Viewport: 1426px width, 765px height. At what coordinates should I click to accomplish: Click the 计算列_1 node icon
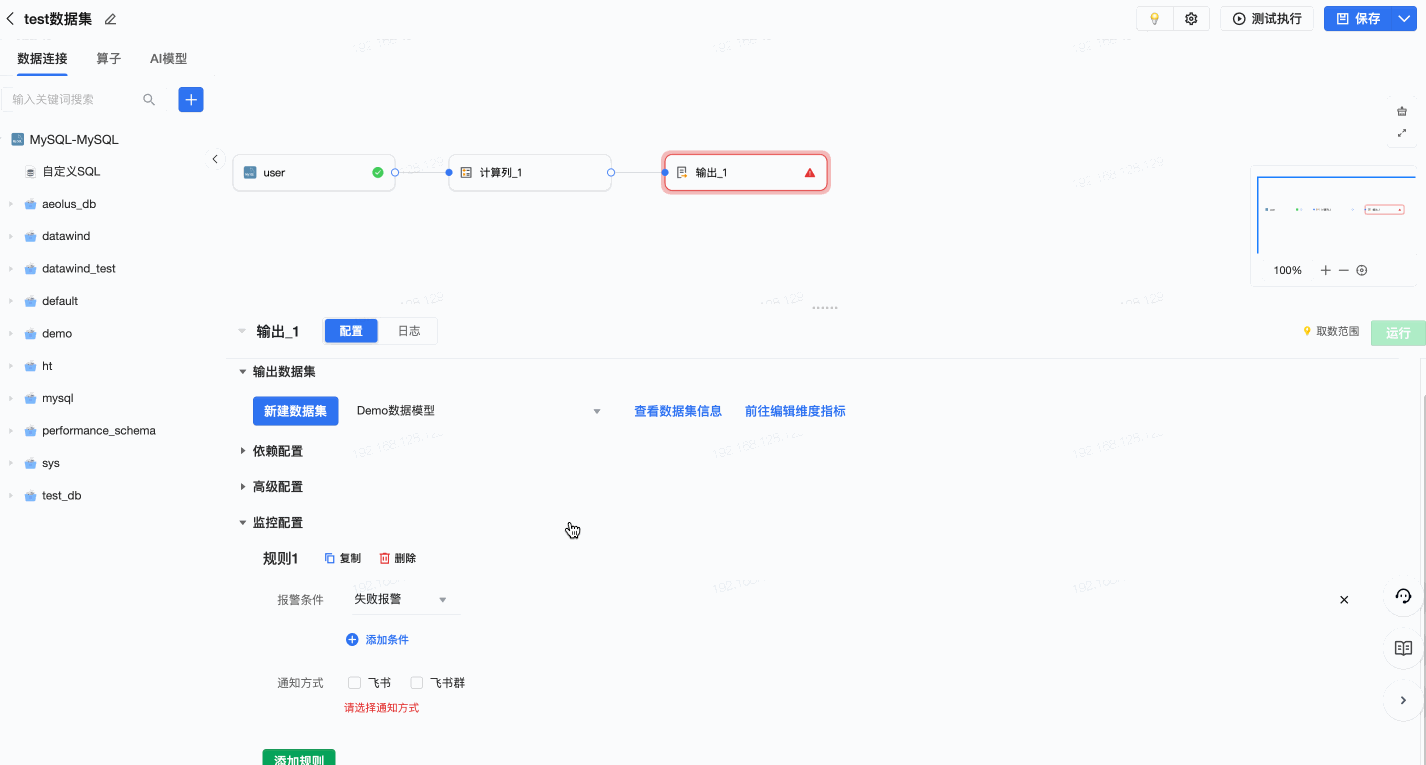466,173
